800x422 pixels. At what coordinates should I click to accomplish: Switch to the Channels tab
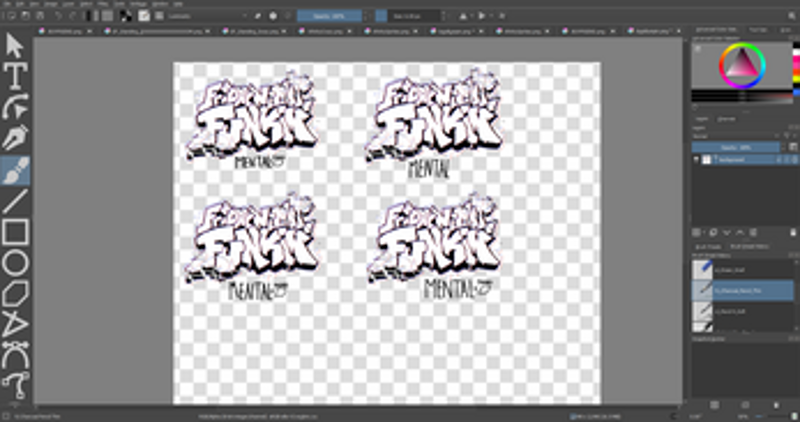(x=726, y=119)
